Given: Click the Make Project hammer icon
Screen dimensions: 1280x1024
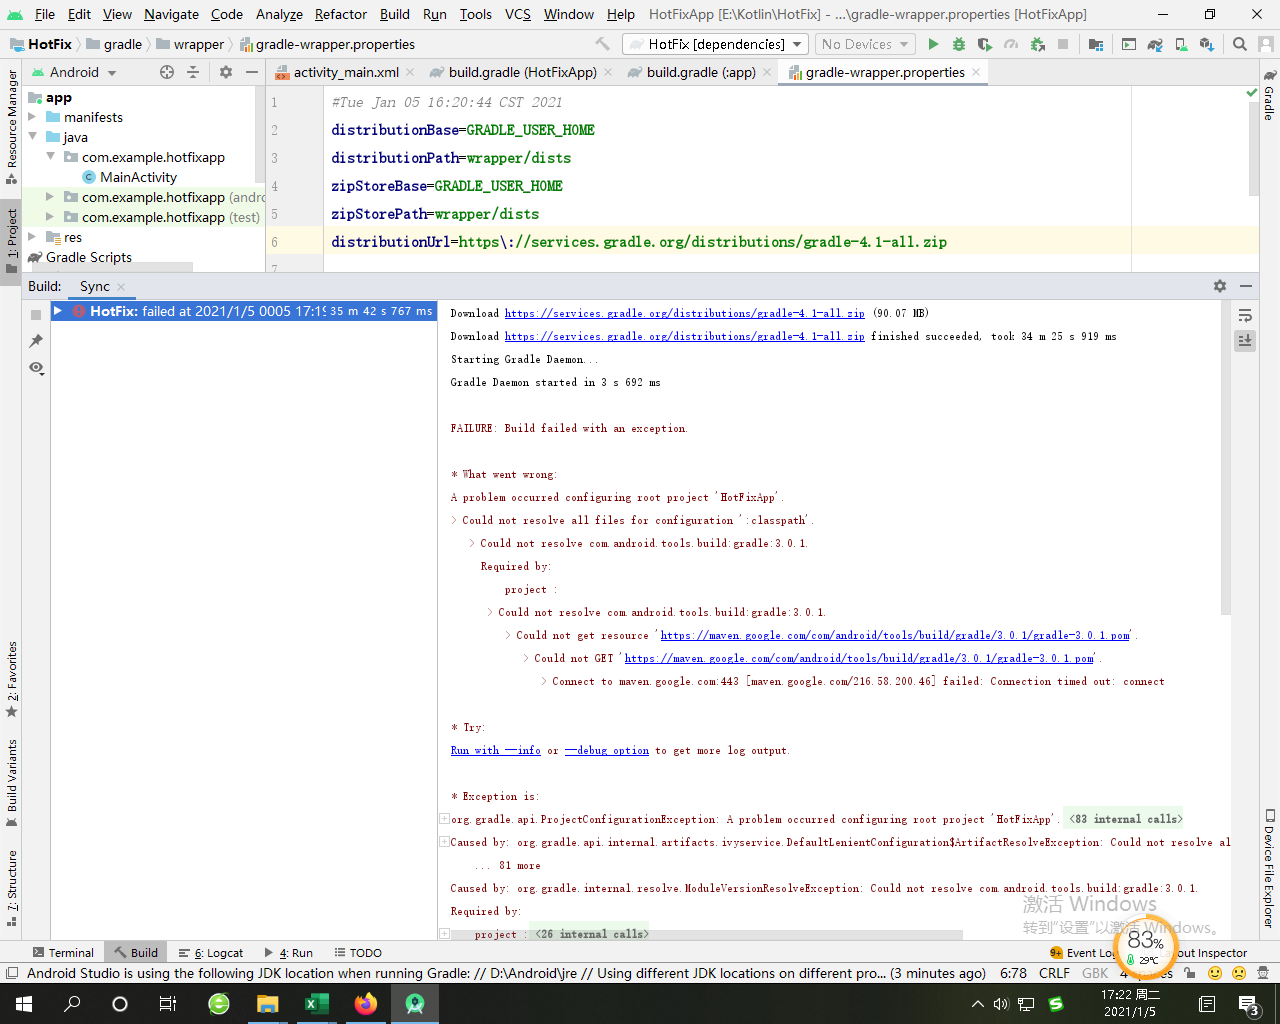Looking at the screenshot, I should [x=602, y=44].
